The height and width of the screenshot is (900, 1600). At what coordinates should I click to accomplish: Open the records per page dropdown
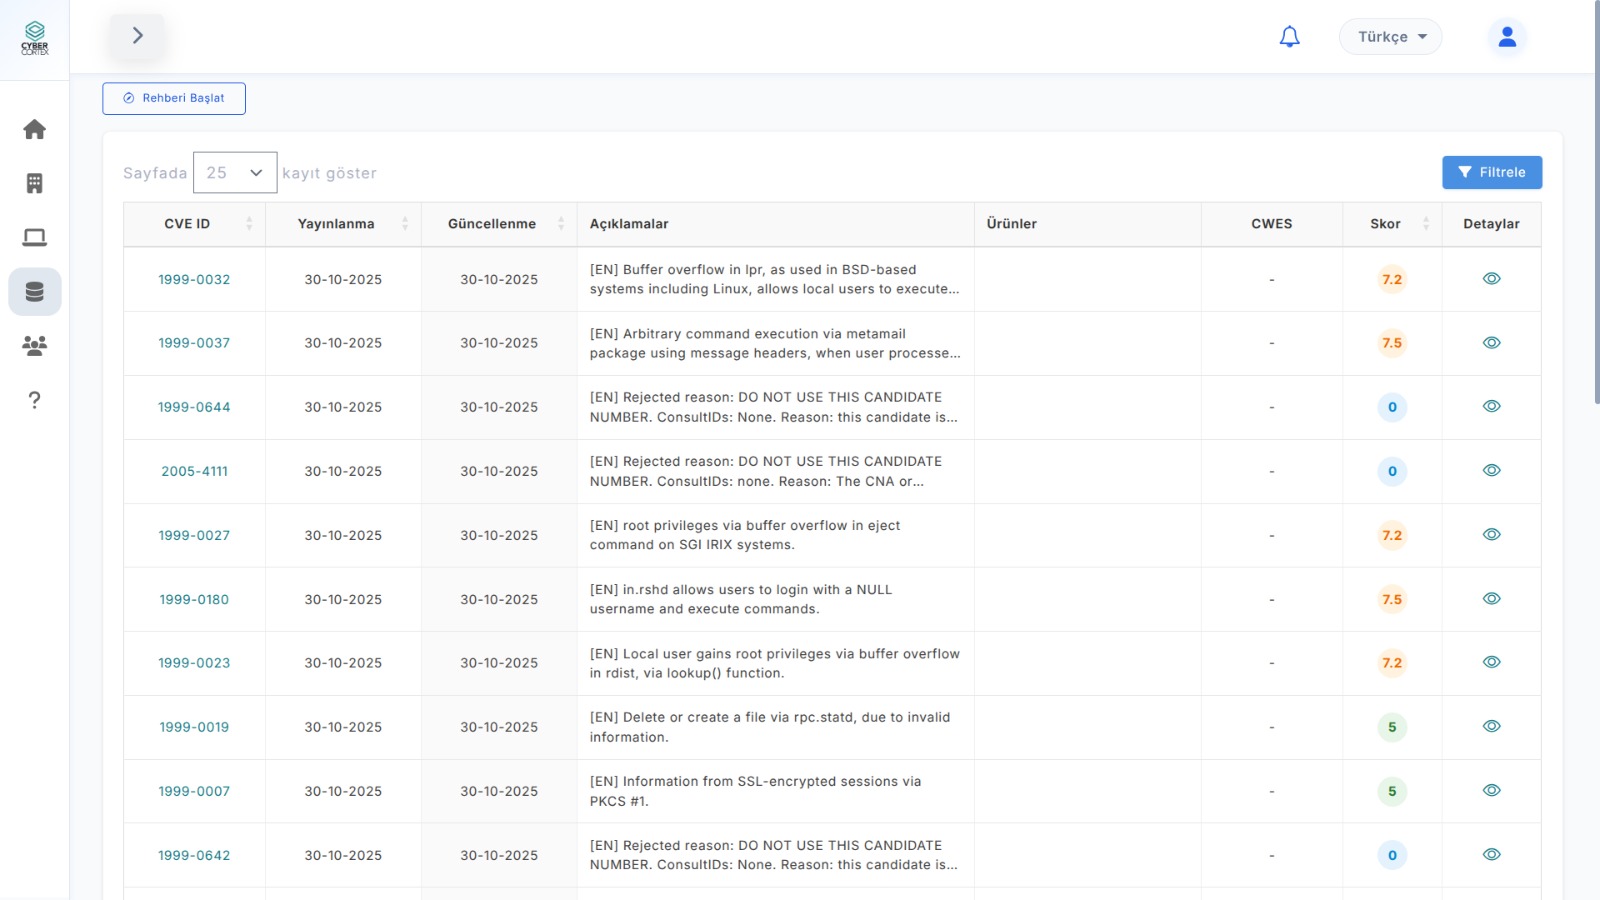(234, 173)
